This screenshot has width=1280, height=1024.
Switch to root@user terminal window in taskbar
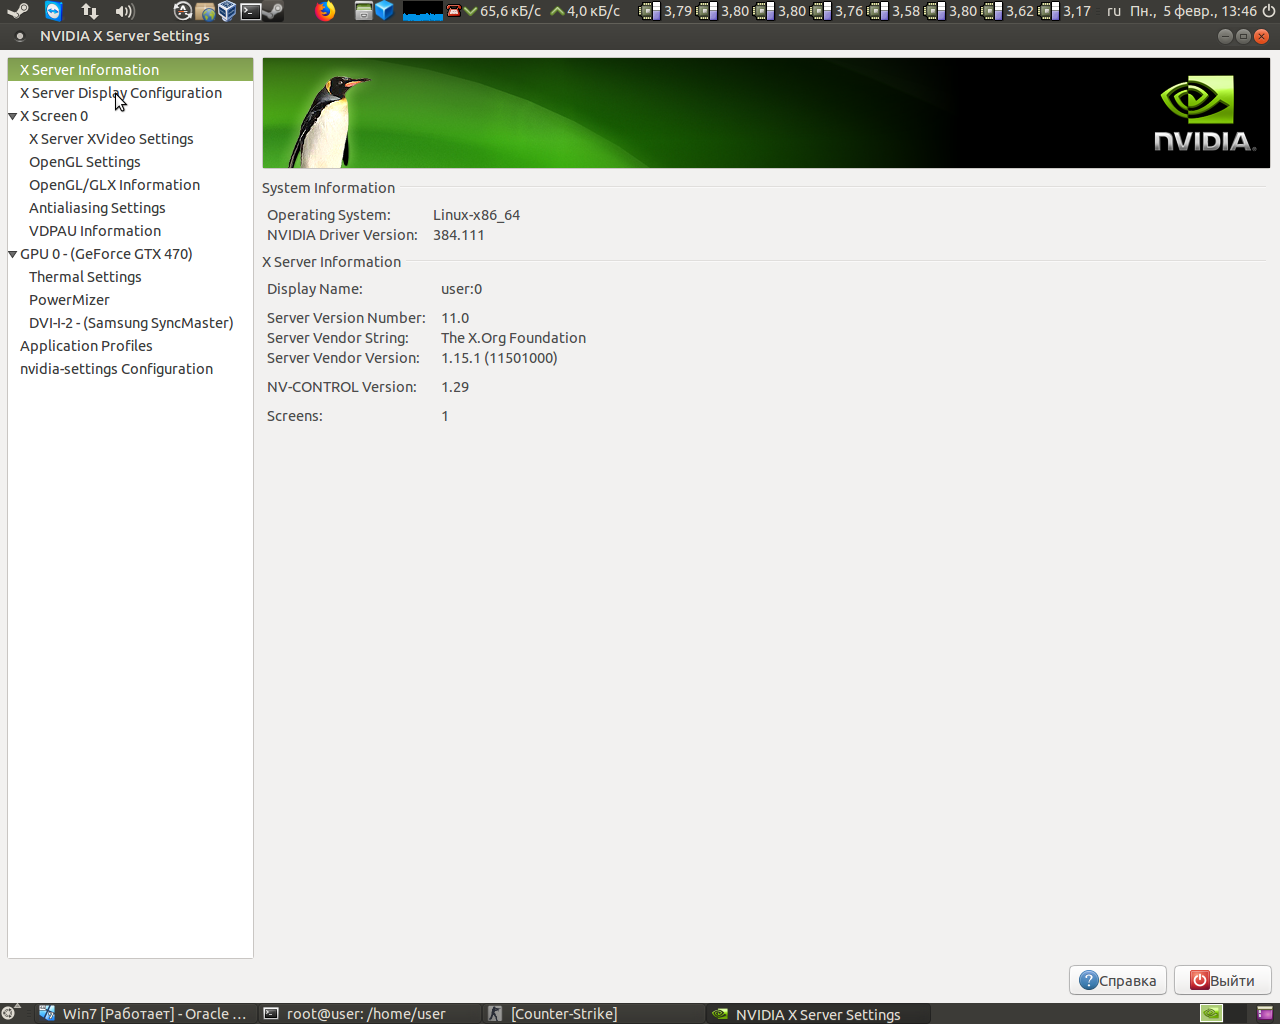(367, 1014)
